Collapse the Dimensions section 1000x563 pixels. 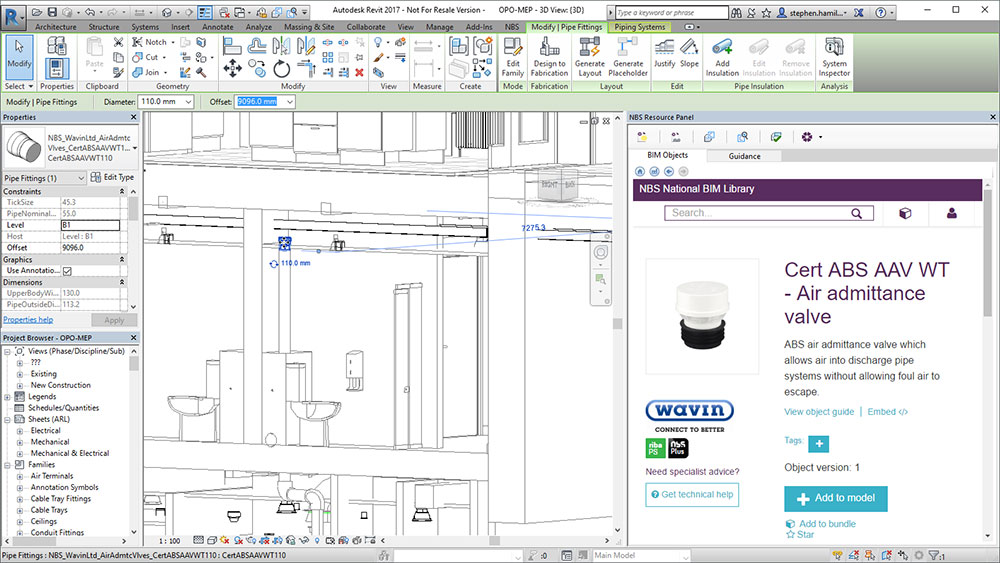[122, 282]
